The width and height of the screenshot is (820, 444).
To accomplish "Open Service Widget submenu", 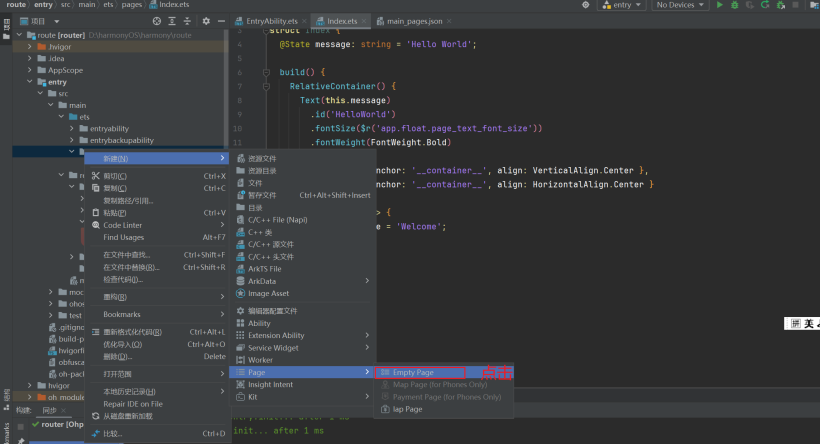I will pos(303,348).
